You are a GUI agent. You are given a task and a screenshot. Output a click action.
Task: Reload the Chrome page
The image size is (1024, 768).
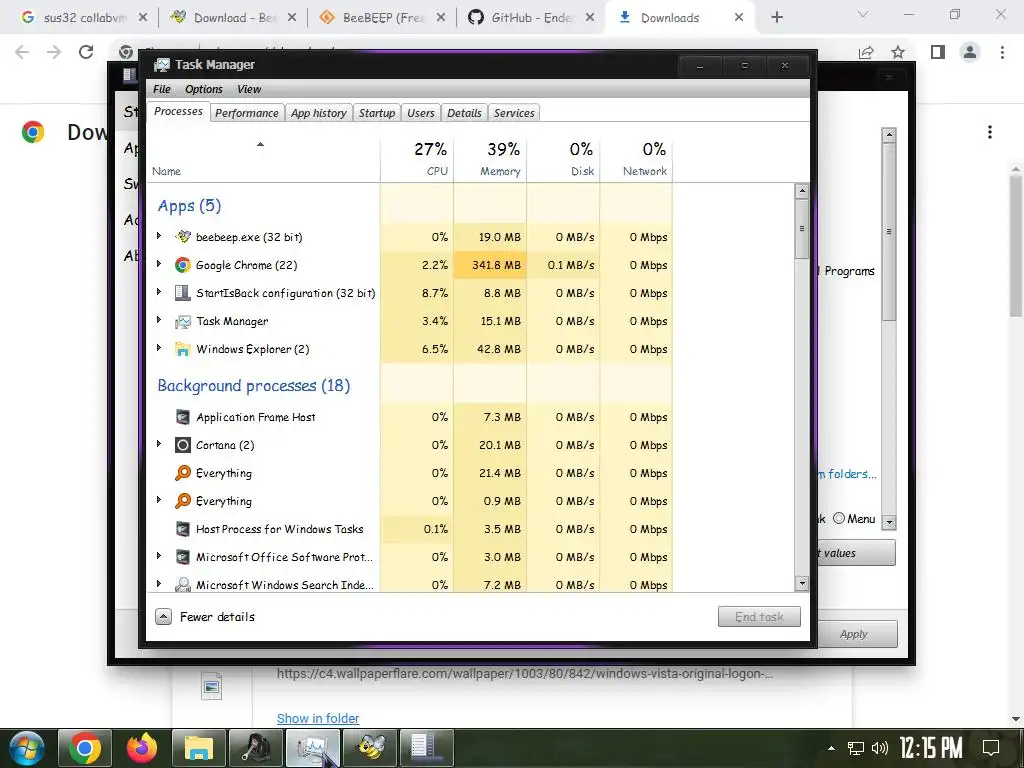(x=86, y=52)
